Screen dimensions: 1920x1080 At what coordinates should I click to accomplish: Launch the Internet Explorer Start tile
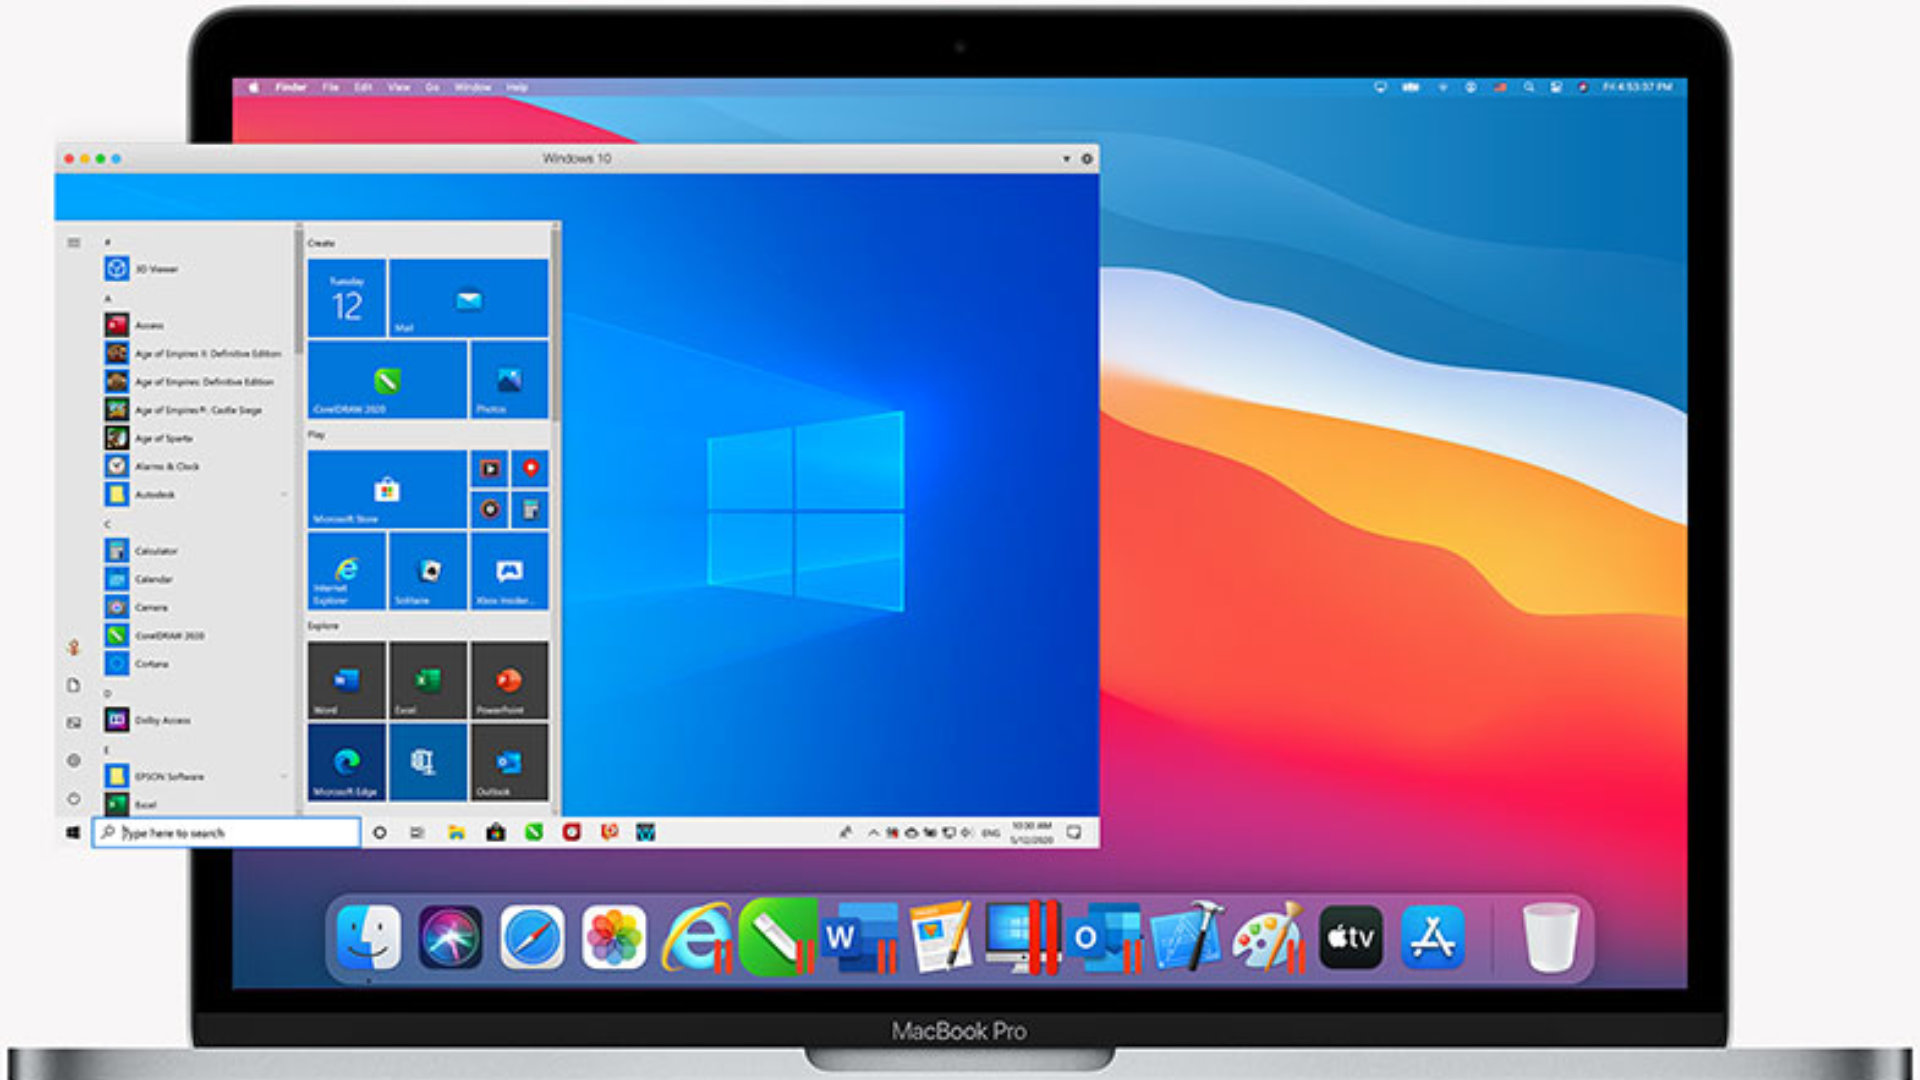347,571
